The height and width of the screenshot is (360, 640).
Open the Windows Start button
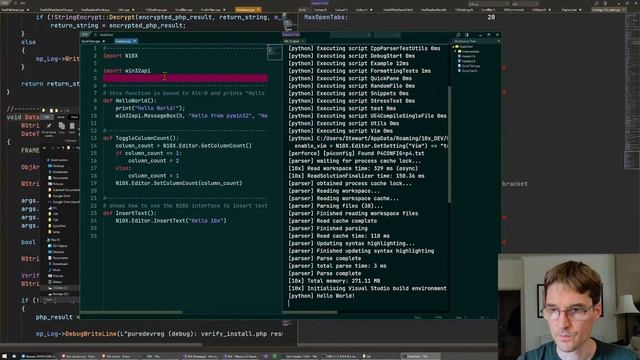tap(4, 356)
